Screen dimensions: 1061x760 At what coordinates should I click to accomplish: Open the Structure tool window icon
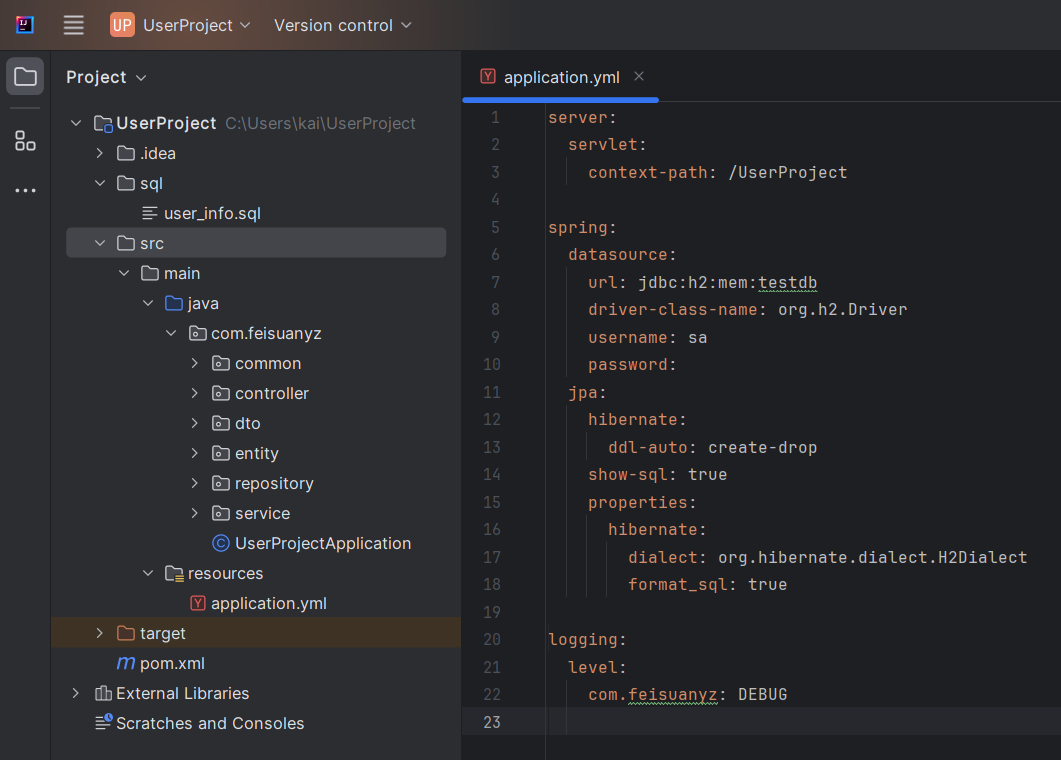tap(25, 141)
